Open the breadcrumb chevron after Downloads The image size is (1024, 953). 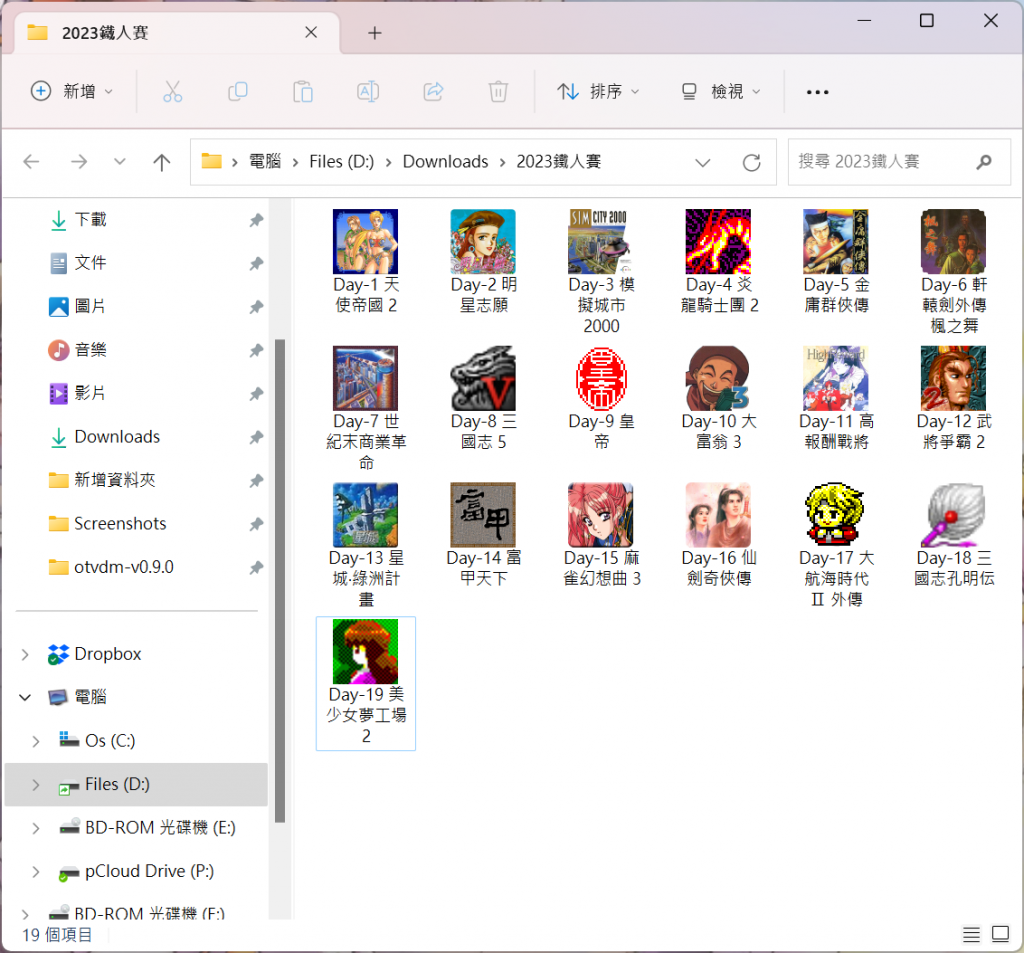[502, 162]
